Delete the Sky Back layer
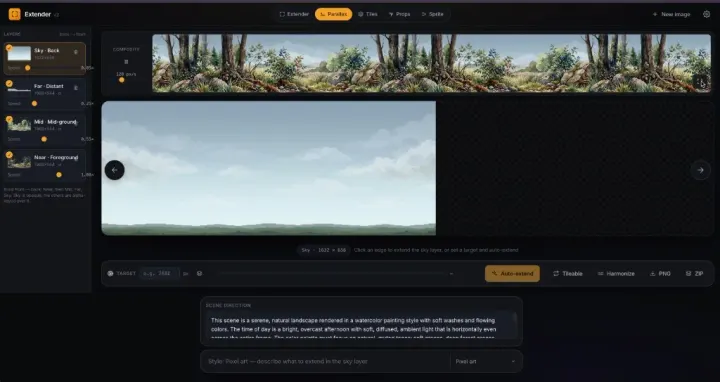This screenshot has height=382, width=720. [x=76, y=52]
